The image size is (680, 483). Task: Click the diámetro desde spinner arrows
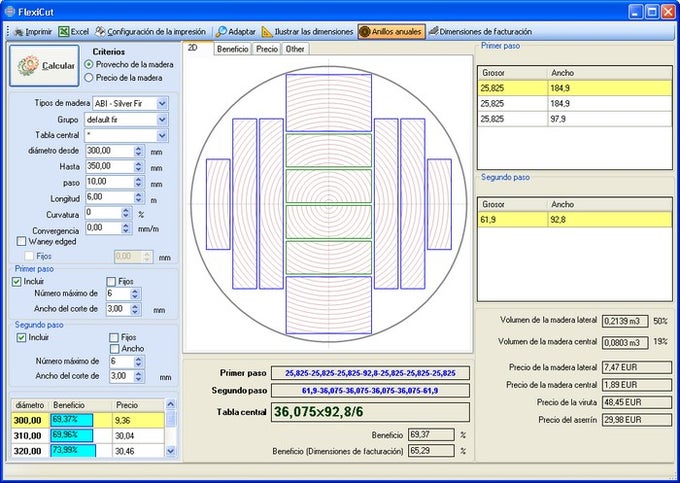coord(138,151)
